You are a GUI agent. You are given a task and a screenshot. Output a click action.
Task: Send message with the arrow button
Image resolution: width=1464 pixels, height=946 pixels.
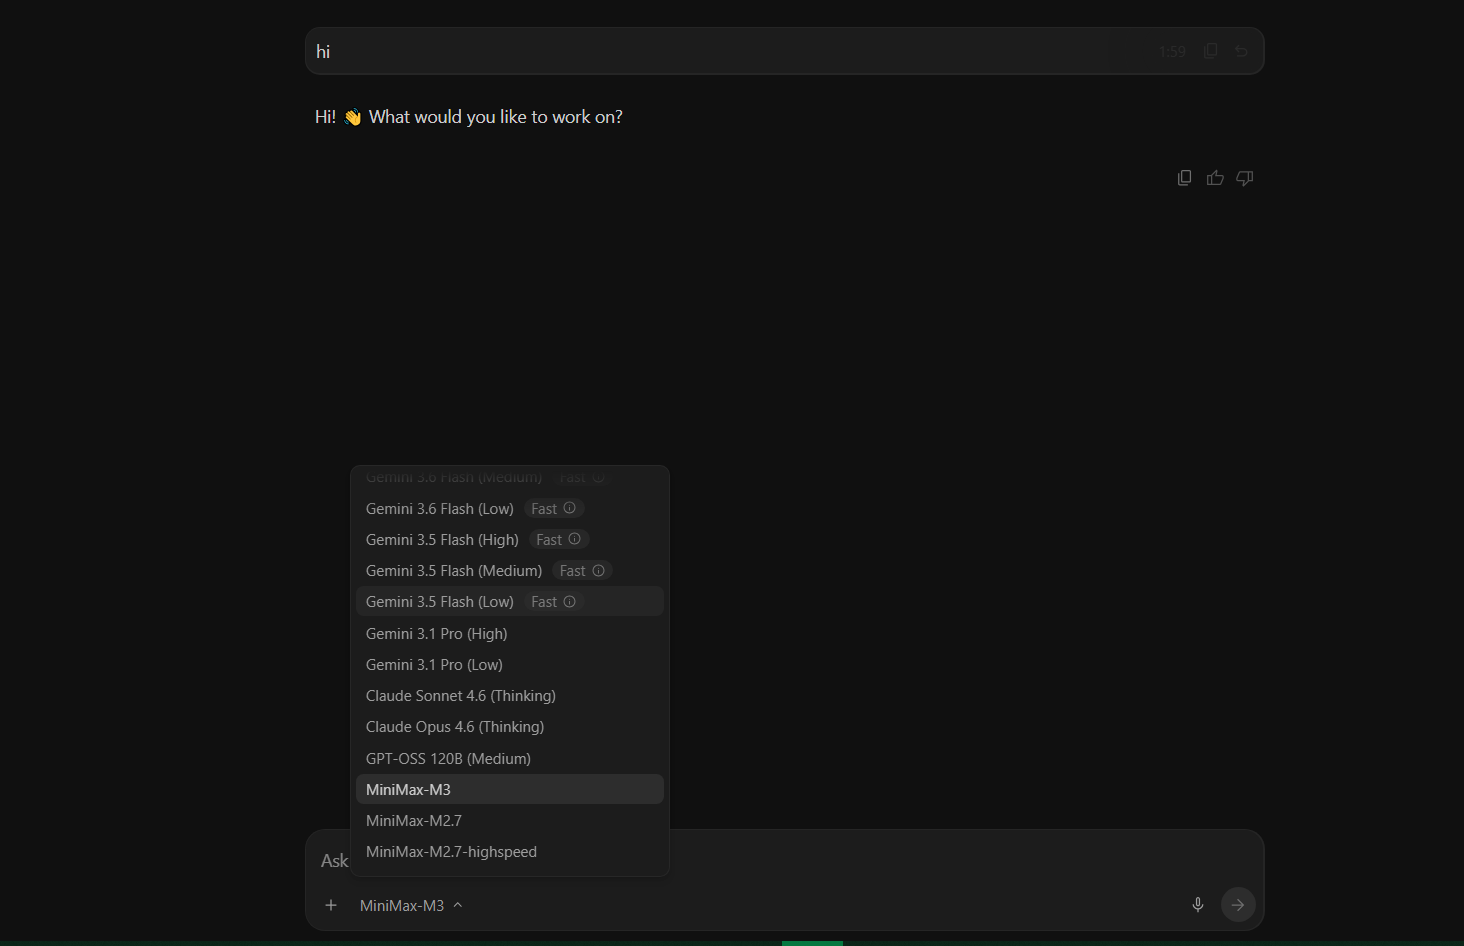pos(1238,905)
